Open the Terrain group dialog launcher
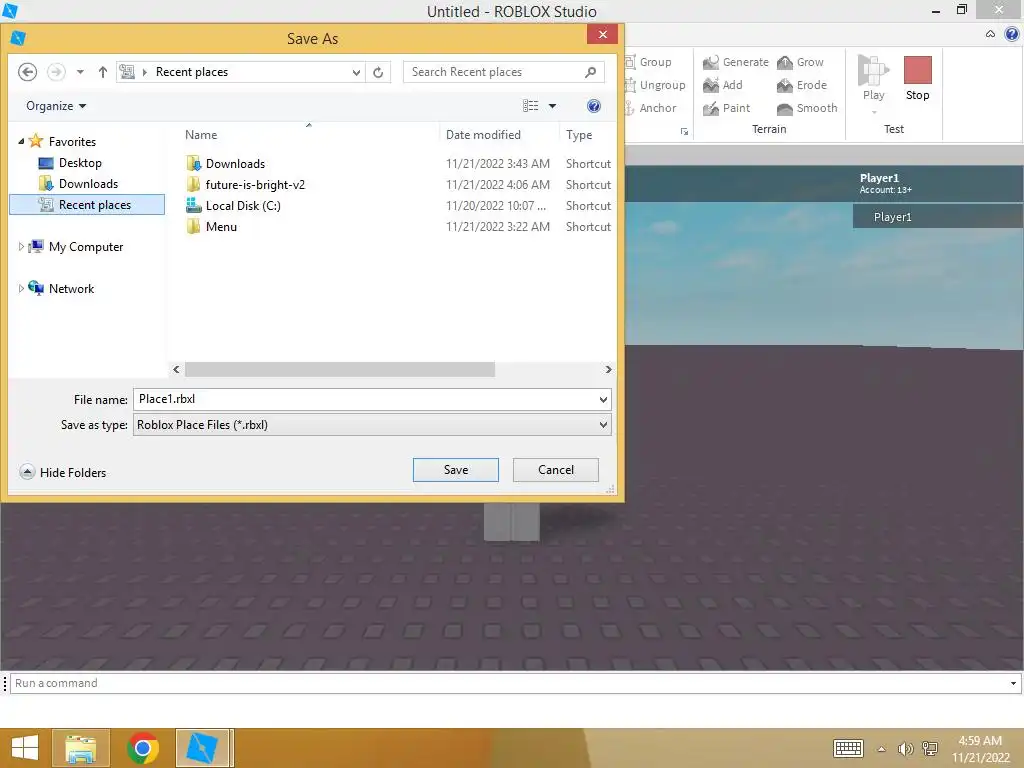 684,131
